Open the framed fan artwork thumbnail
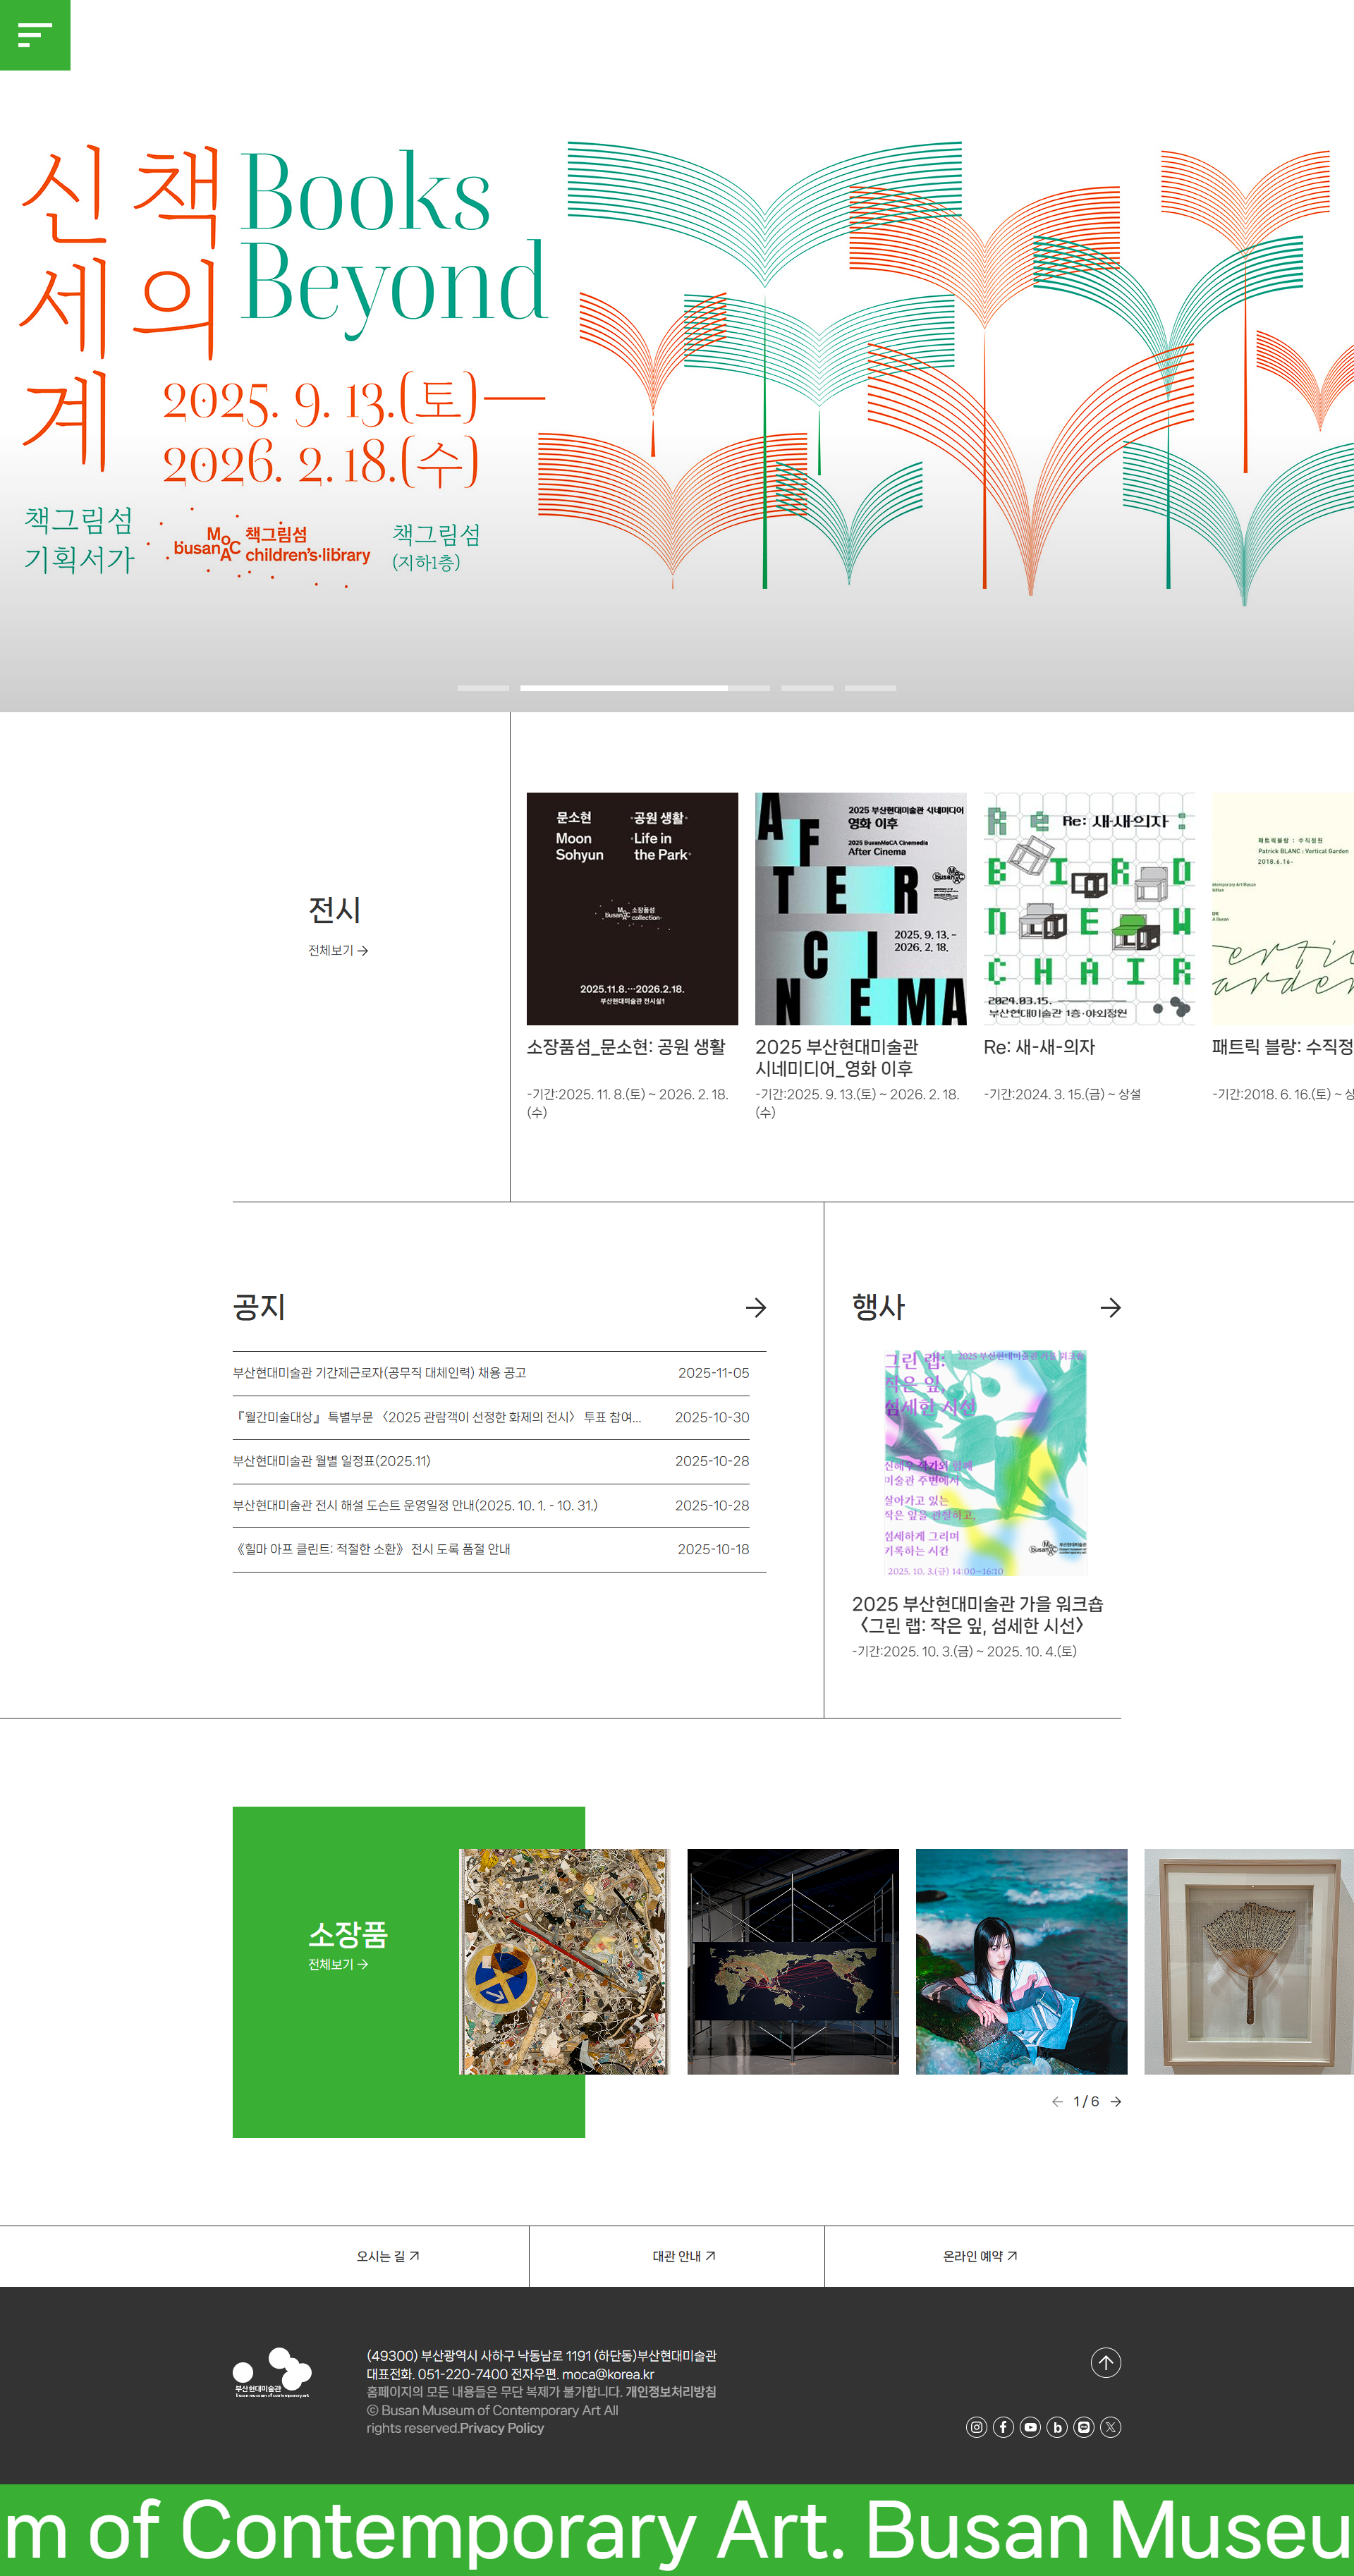1354x2576 pixels. (1249, 1961)
